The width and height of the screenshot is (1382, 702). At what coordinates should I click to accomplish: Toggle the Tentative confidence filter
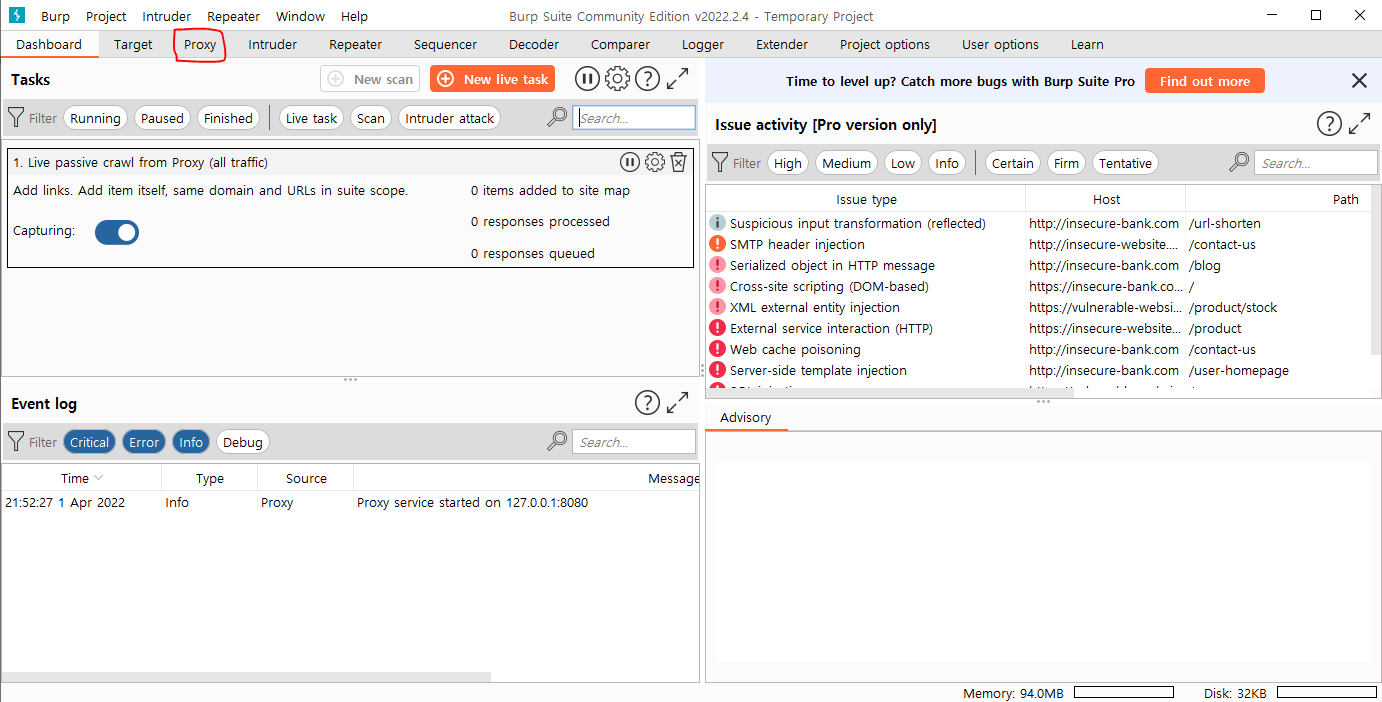[x=1126, y=163]
